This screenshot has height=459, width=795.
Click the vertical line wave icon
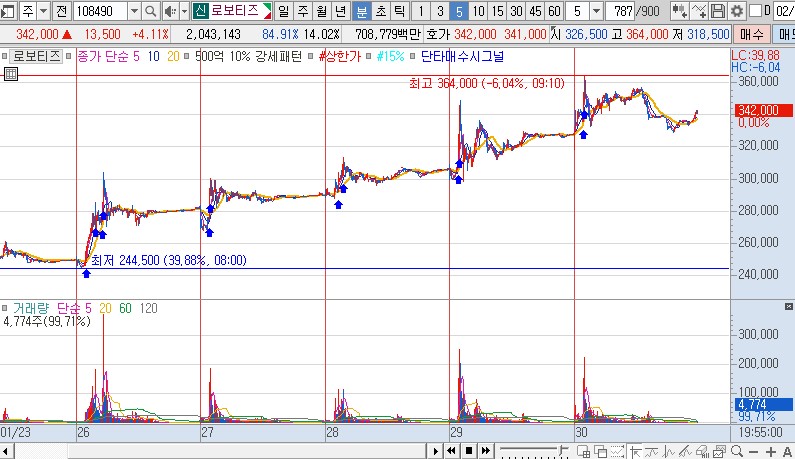pos(669,451)
